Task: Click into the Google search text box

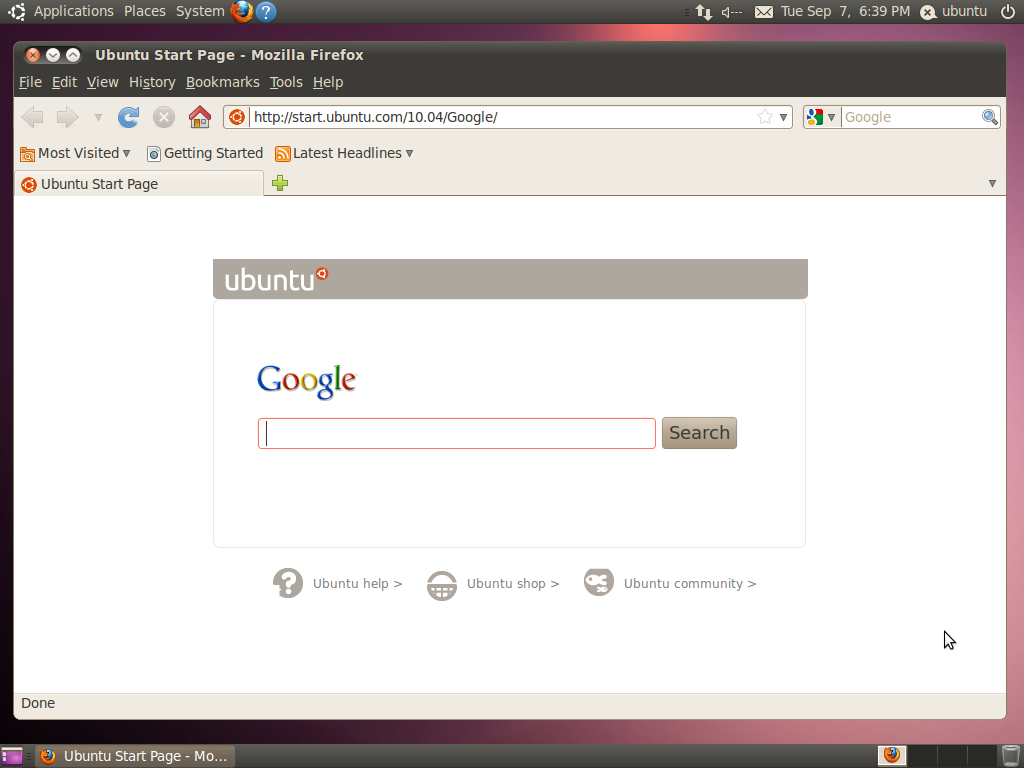Action: tap(456, 434)
